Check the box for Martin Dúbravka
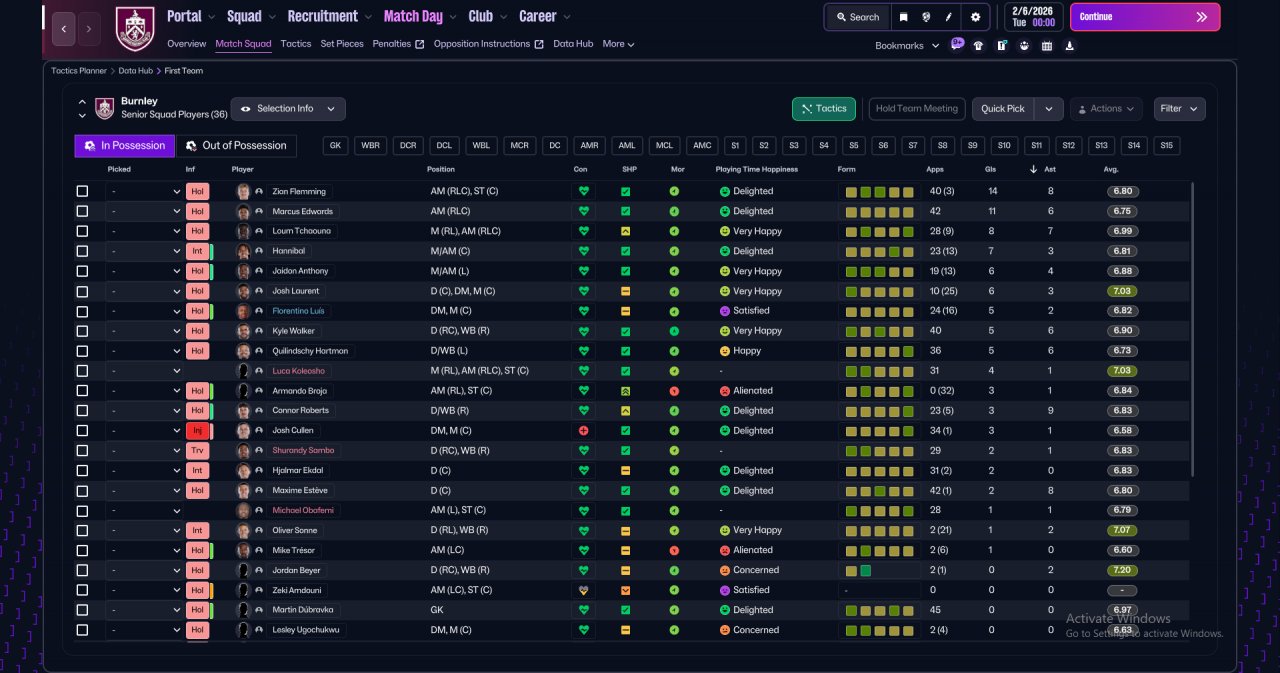The height and width of the screenshot is (673, 1280). 82,610
